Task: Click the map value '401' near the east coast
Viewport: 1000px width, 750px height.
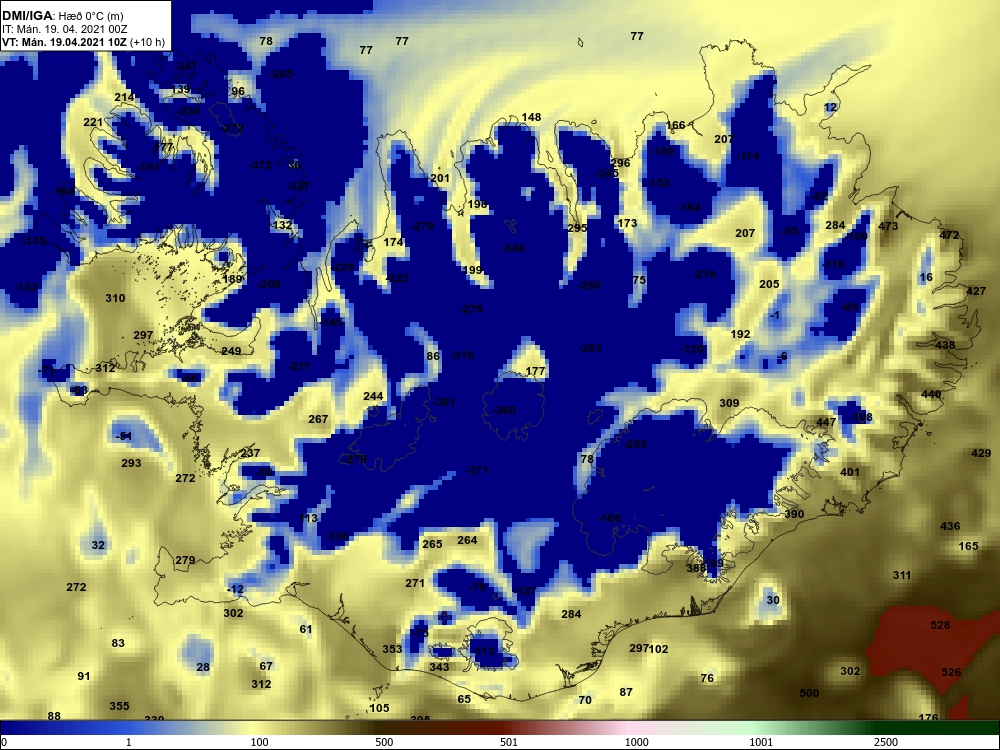Action: point(850,473)
